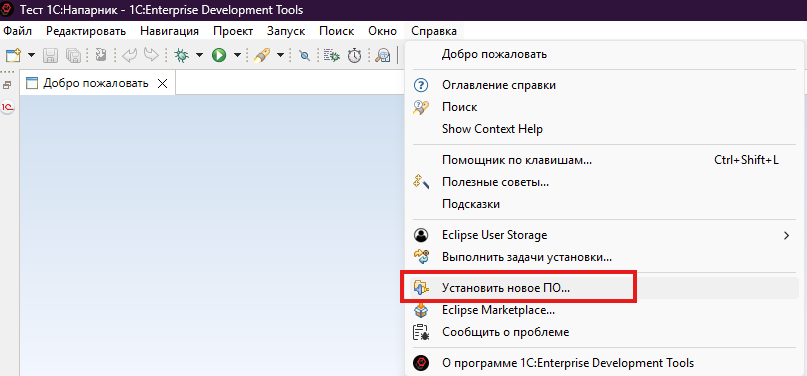Open the Запуск menu
The width and height of the screenshot is (807, 376).
[286, 31]
